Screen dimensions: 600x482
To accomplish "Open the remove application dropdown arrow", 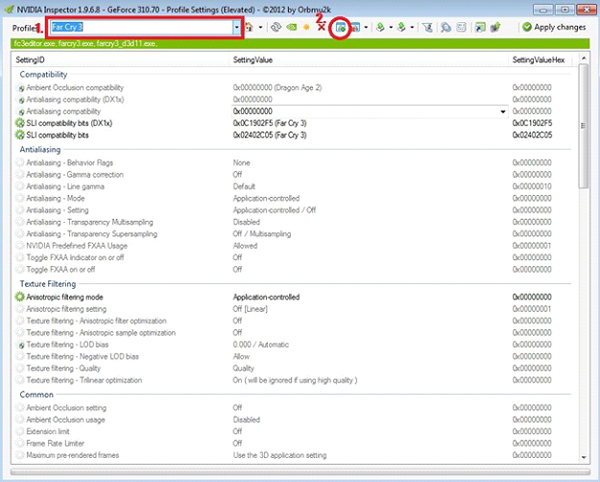I will (x=366, y=28).
